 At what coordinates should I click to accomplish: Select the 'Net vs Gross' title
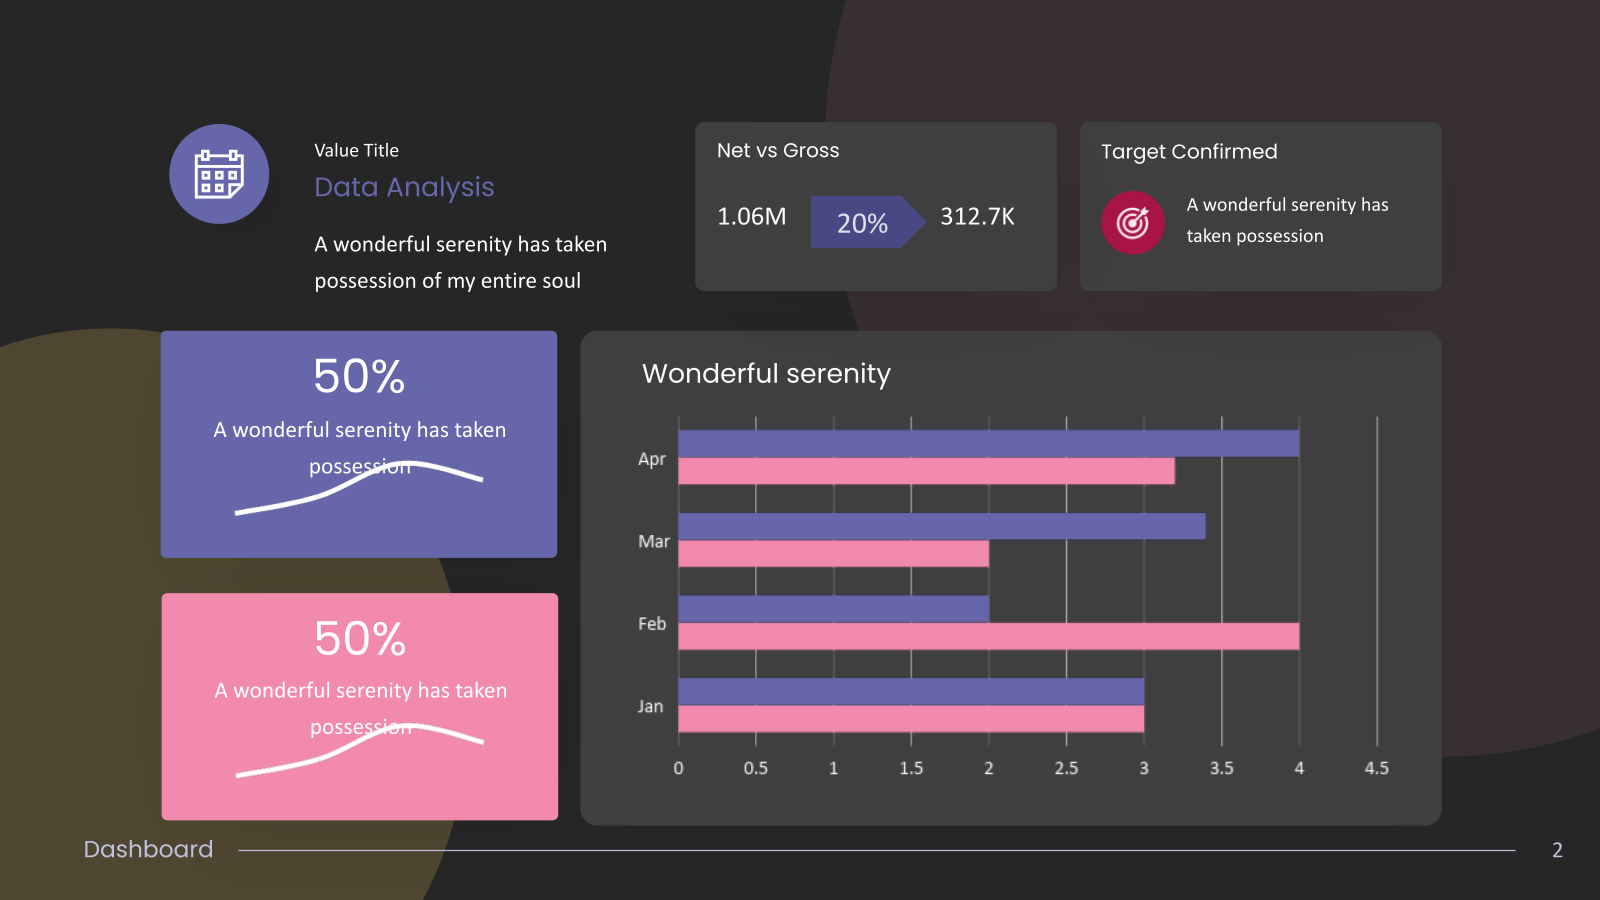click(778, 150)
